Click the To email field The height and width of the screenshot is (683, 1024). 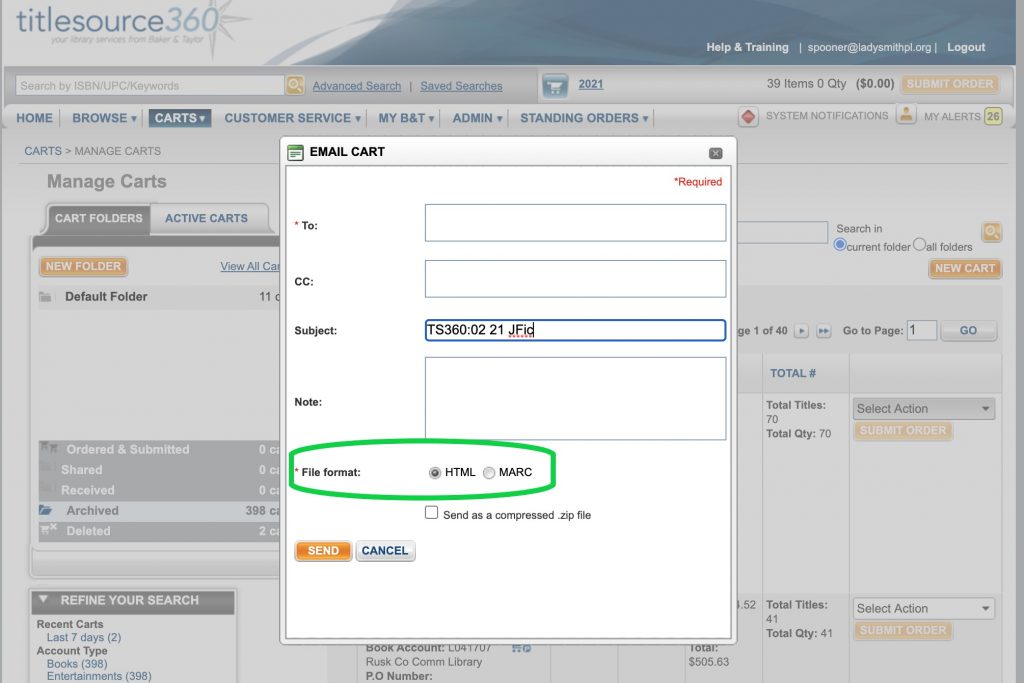click(x=575, y=223)
